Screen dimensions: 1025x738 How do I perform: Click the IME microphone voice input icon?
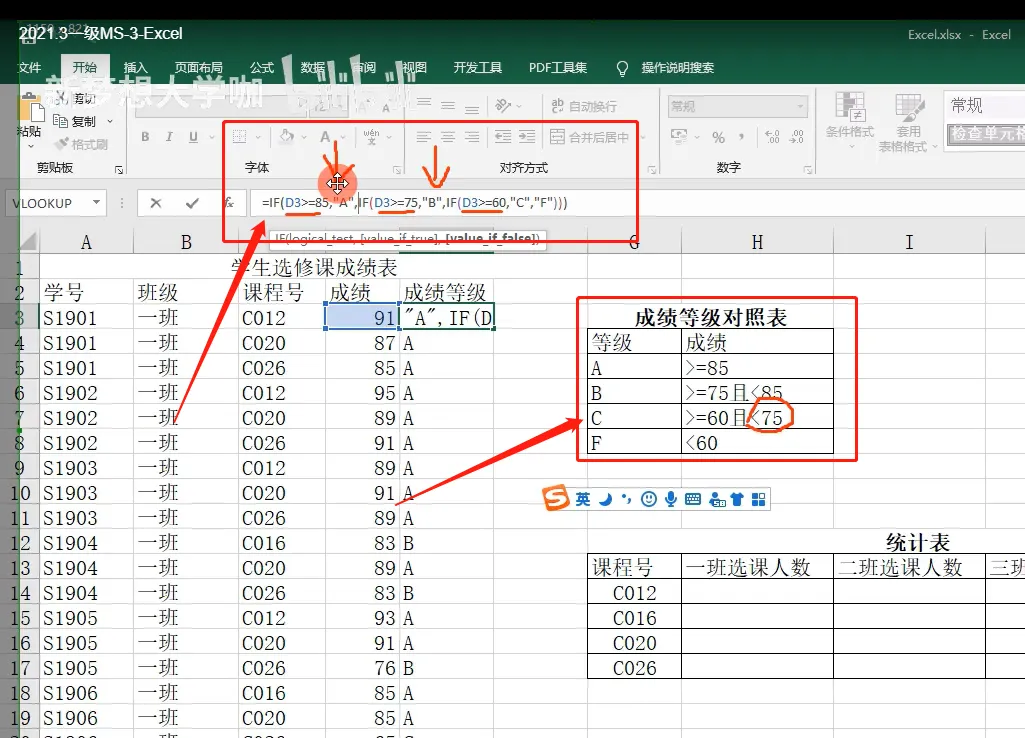point(671,499)
